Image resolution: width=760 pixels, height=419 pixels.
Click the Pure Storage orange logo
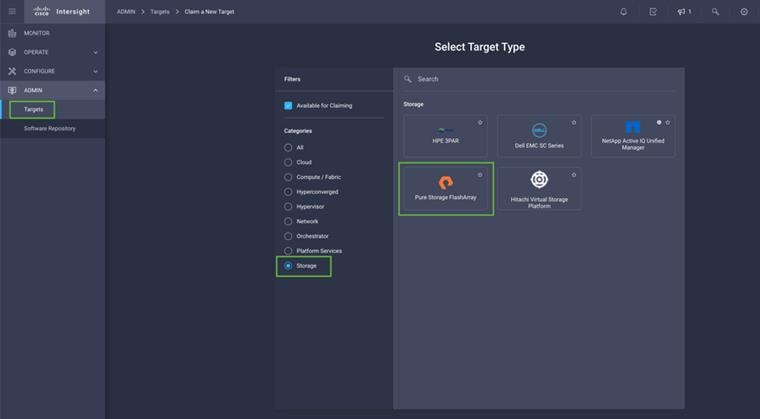tap(445, 183)
